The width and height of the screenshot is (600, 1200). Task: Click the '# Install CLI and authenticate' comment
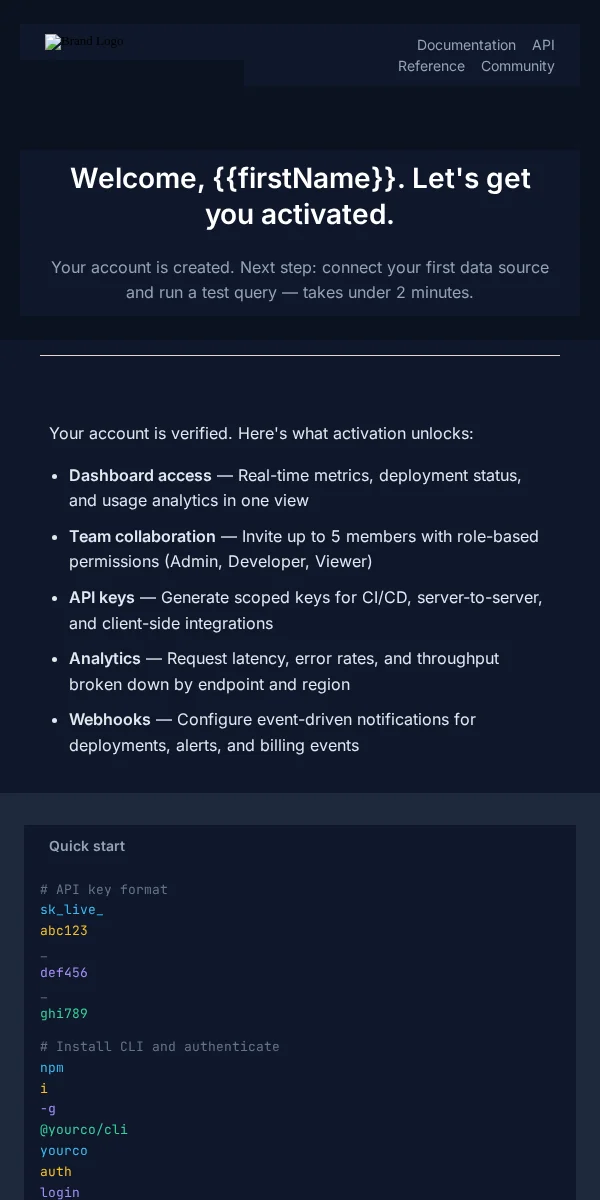[160, 1046]
